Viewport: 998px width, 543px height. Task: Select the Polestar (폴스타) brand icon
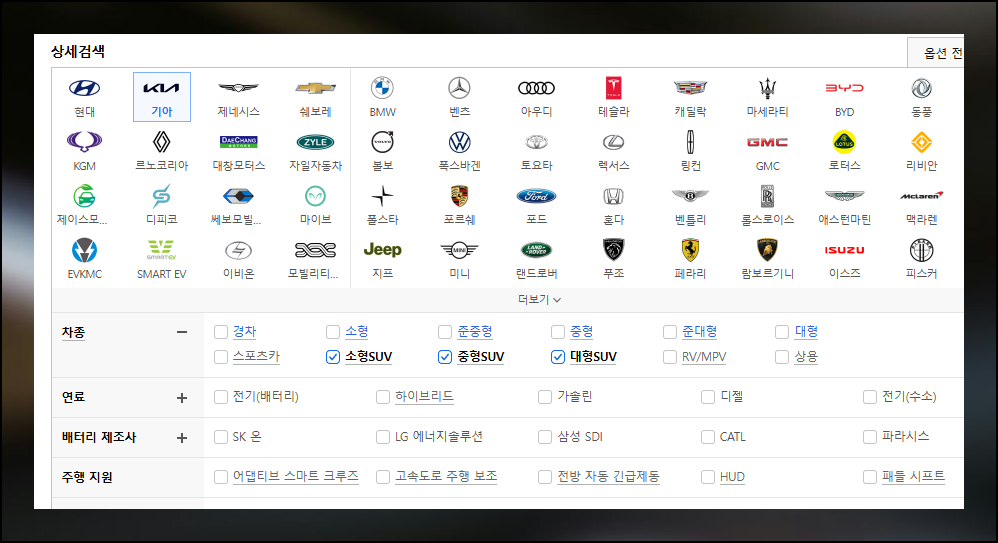(383, 196)
